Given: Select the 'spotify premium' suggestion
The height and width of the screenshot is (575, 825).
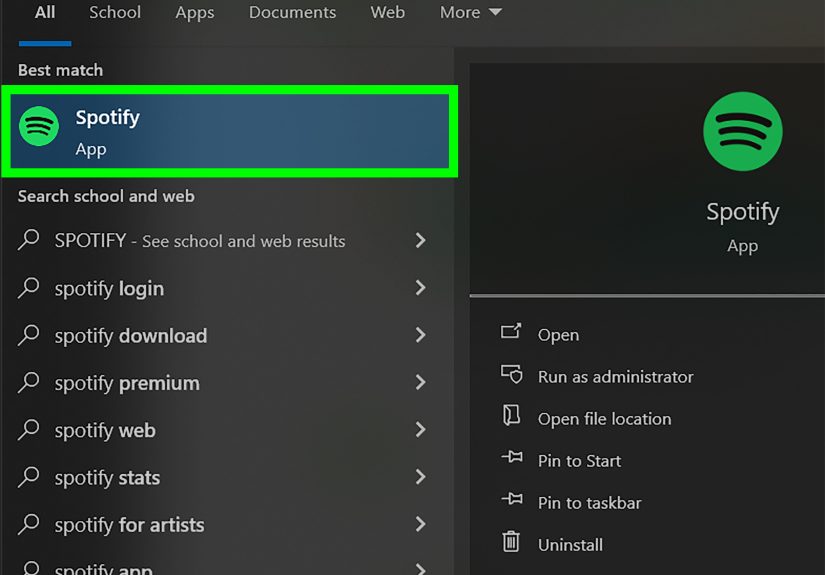Looking at the screenshot, I should (226, 383).
